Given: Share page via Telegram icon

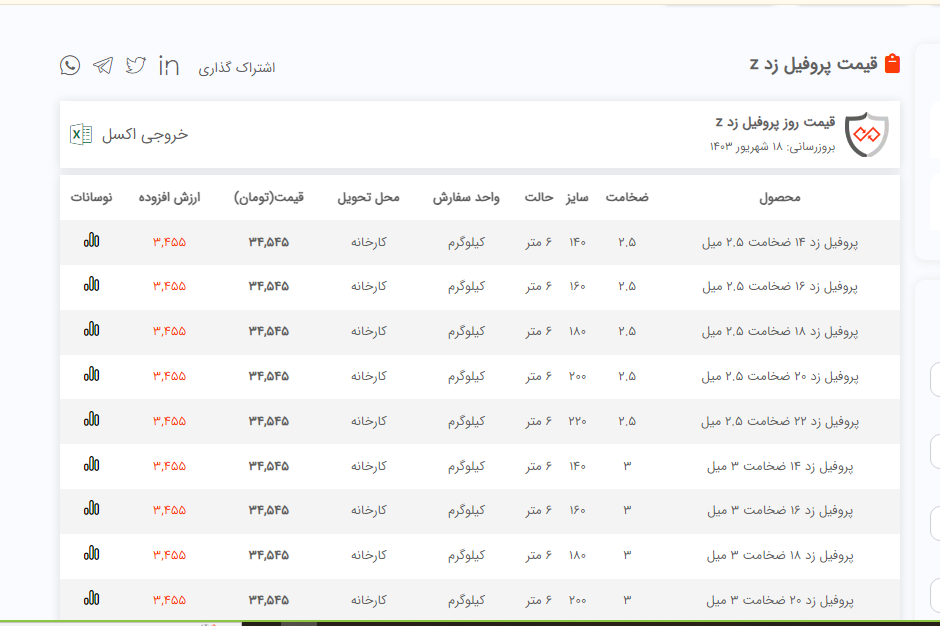Looking at the screenshot, I should (x=103, y=66).
